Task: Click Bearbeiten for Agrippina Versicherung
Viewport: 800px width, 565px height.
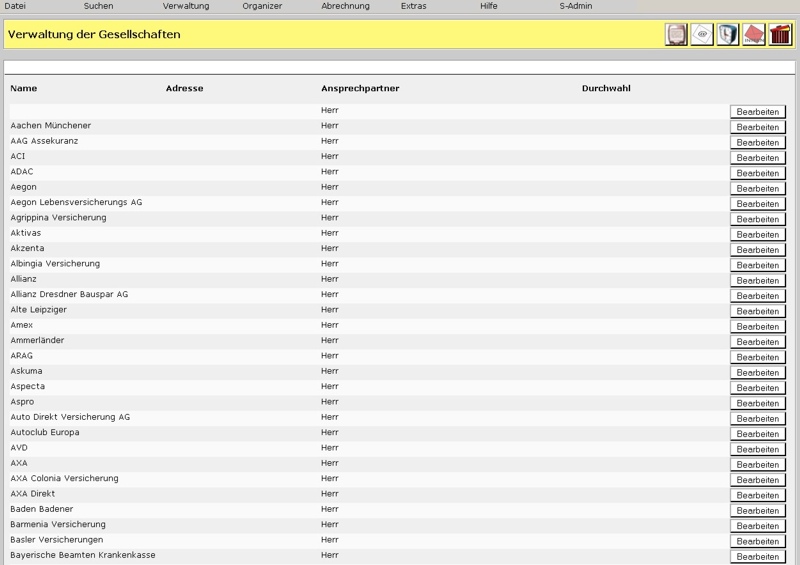Action: pos(758,219)
